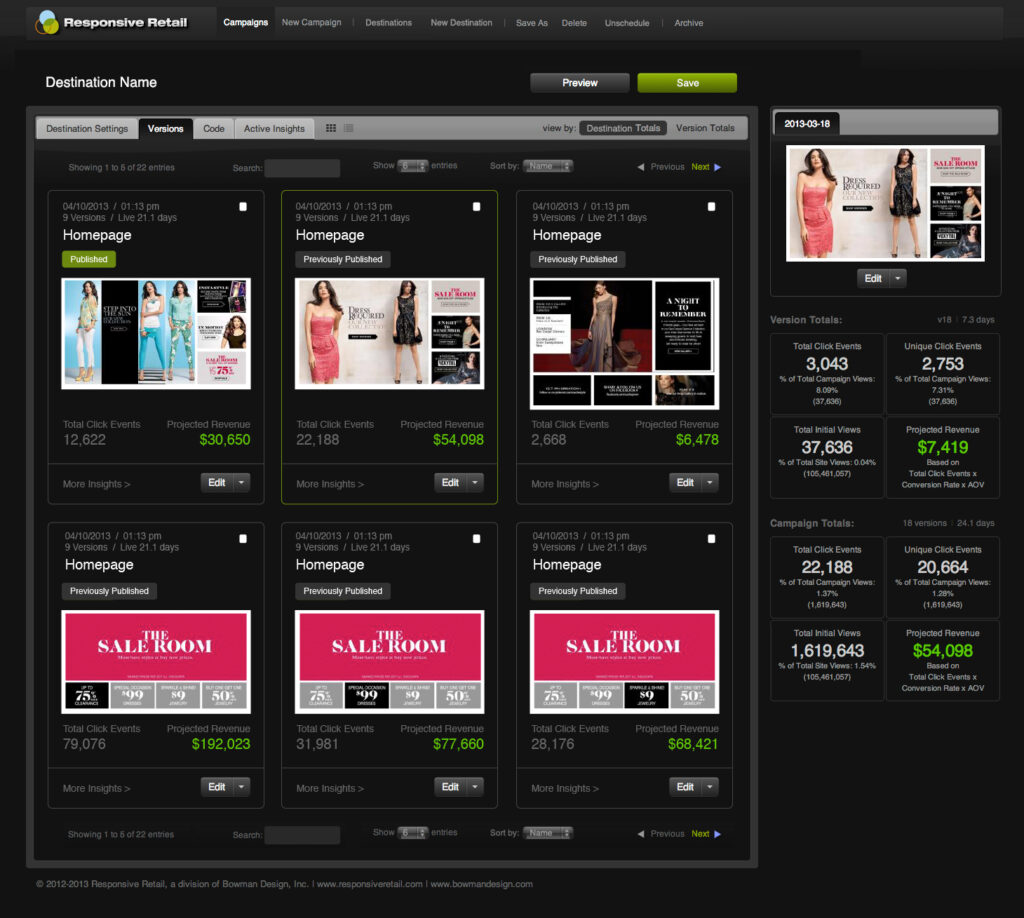Select the 2013-03-18 tab
Viewport: 1024px width, 918px height.
[x=807, y=123]
